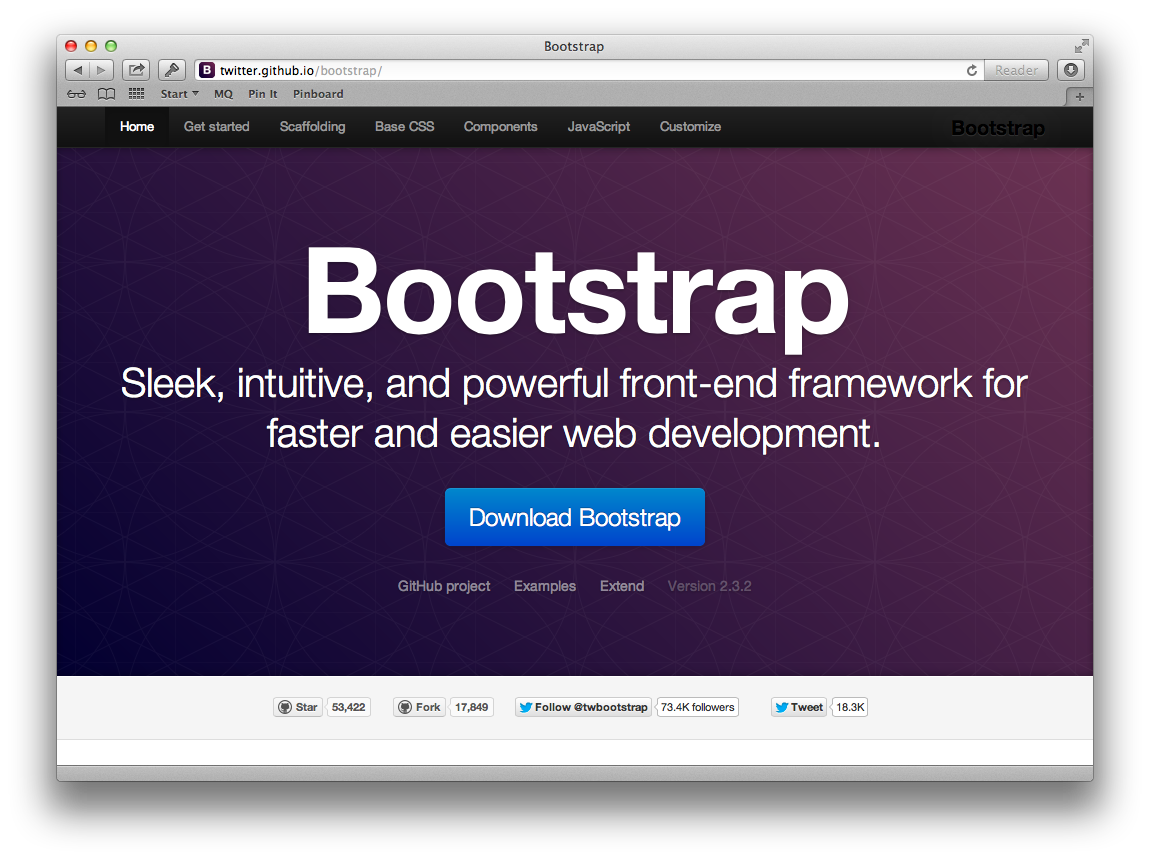Open the Get started nav item
Screen dimensions: 1150x860
[x=216, y=127]
